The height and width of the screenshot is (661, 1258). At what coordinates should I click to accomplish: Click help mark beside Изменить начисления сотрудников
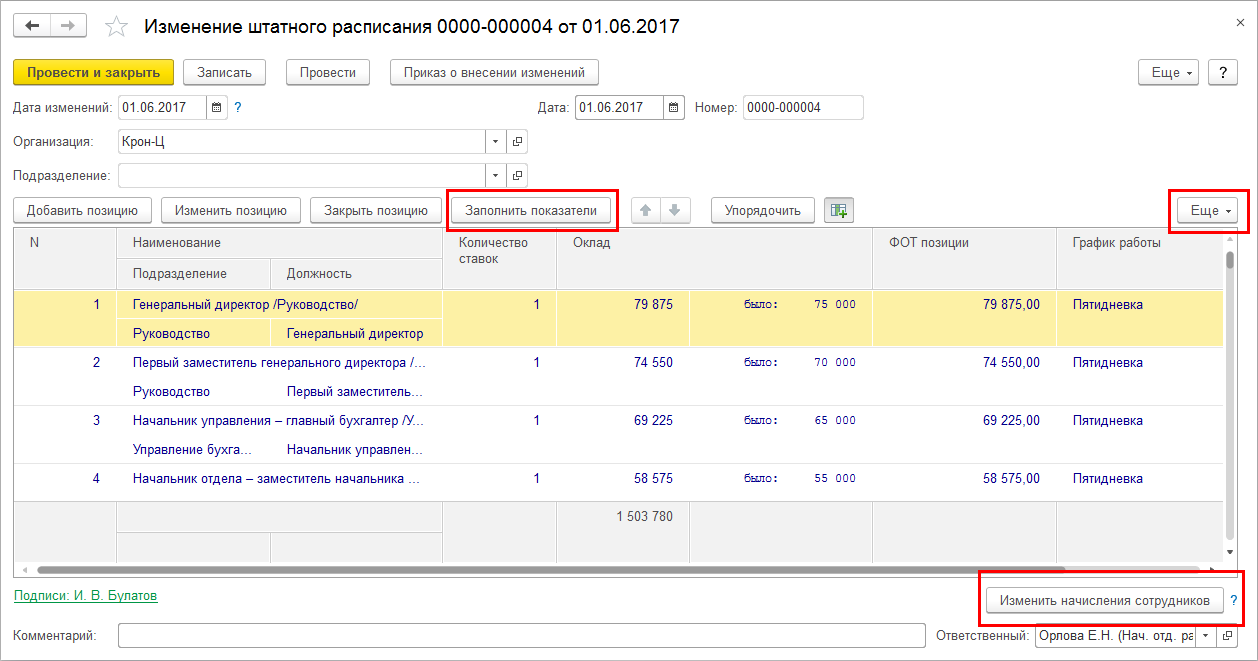[x=1233, y=600]
